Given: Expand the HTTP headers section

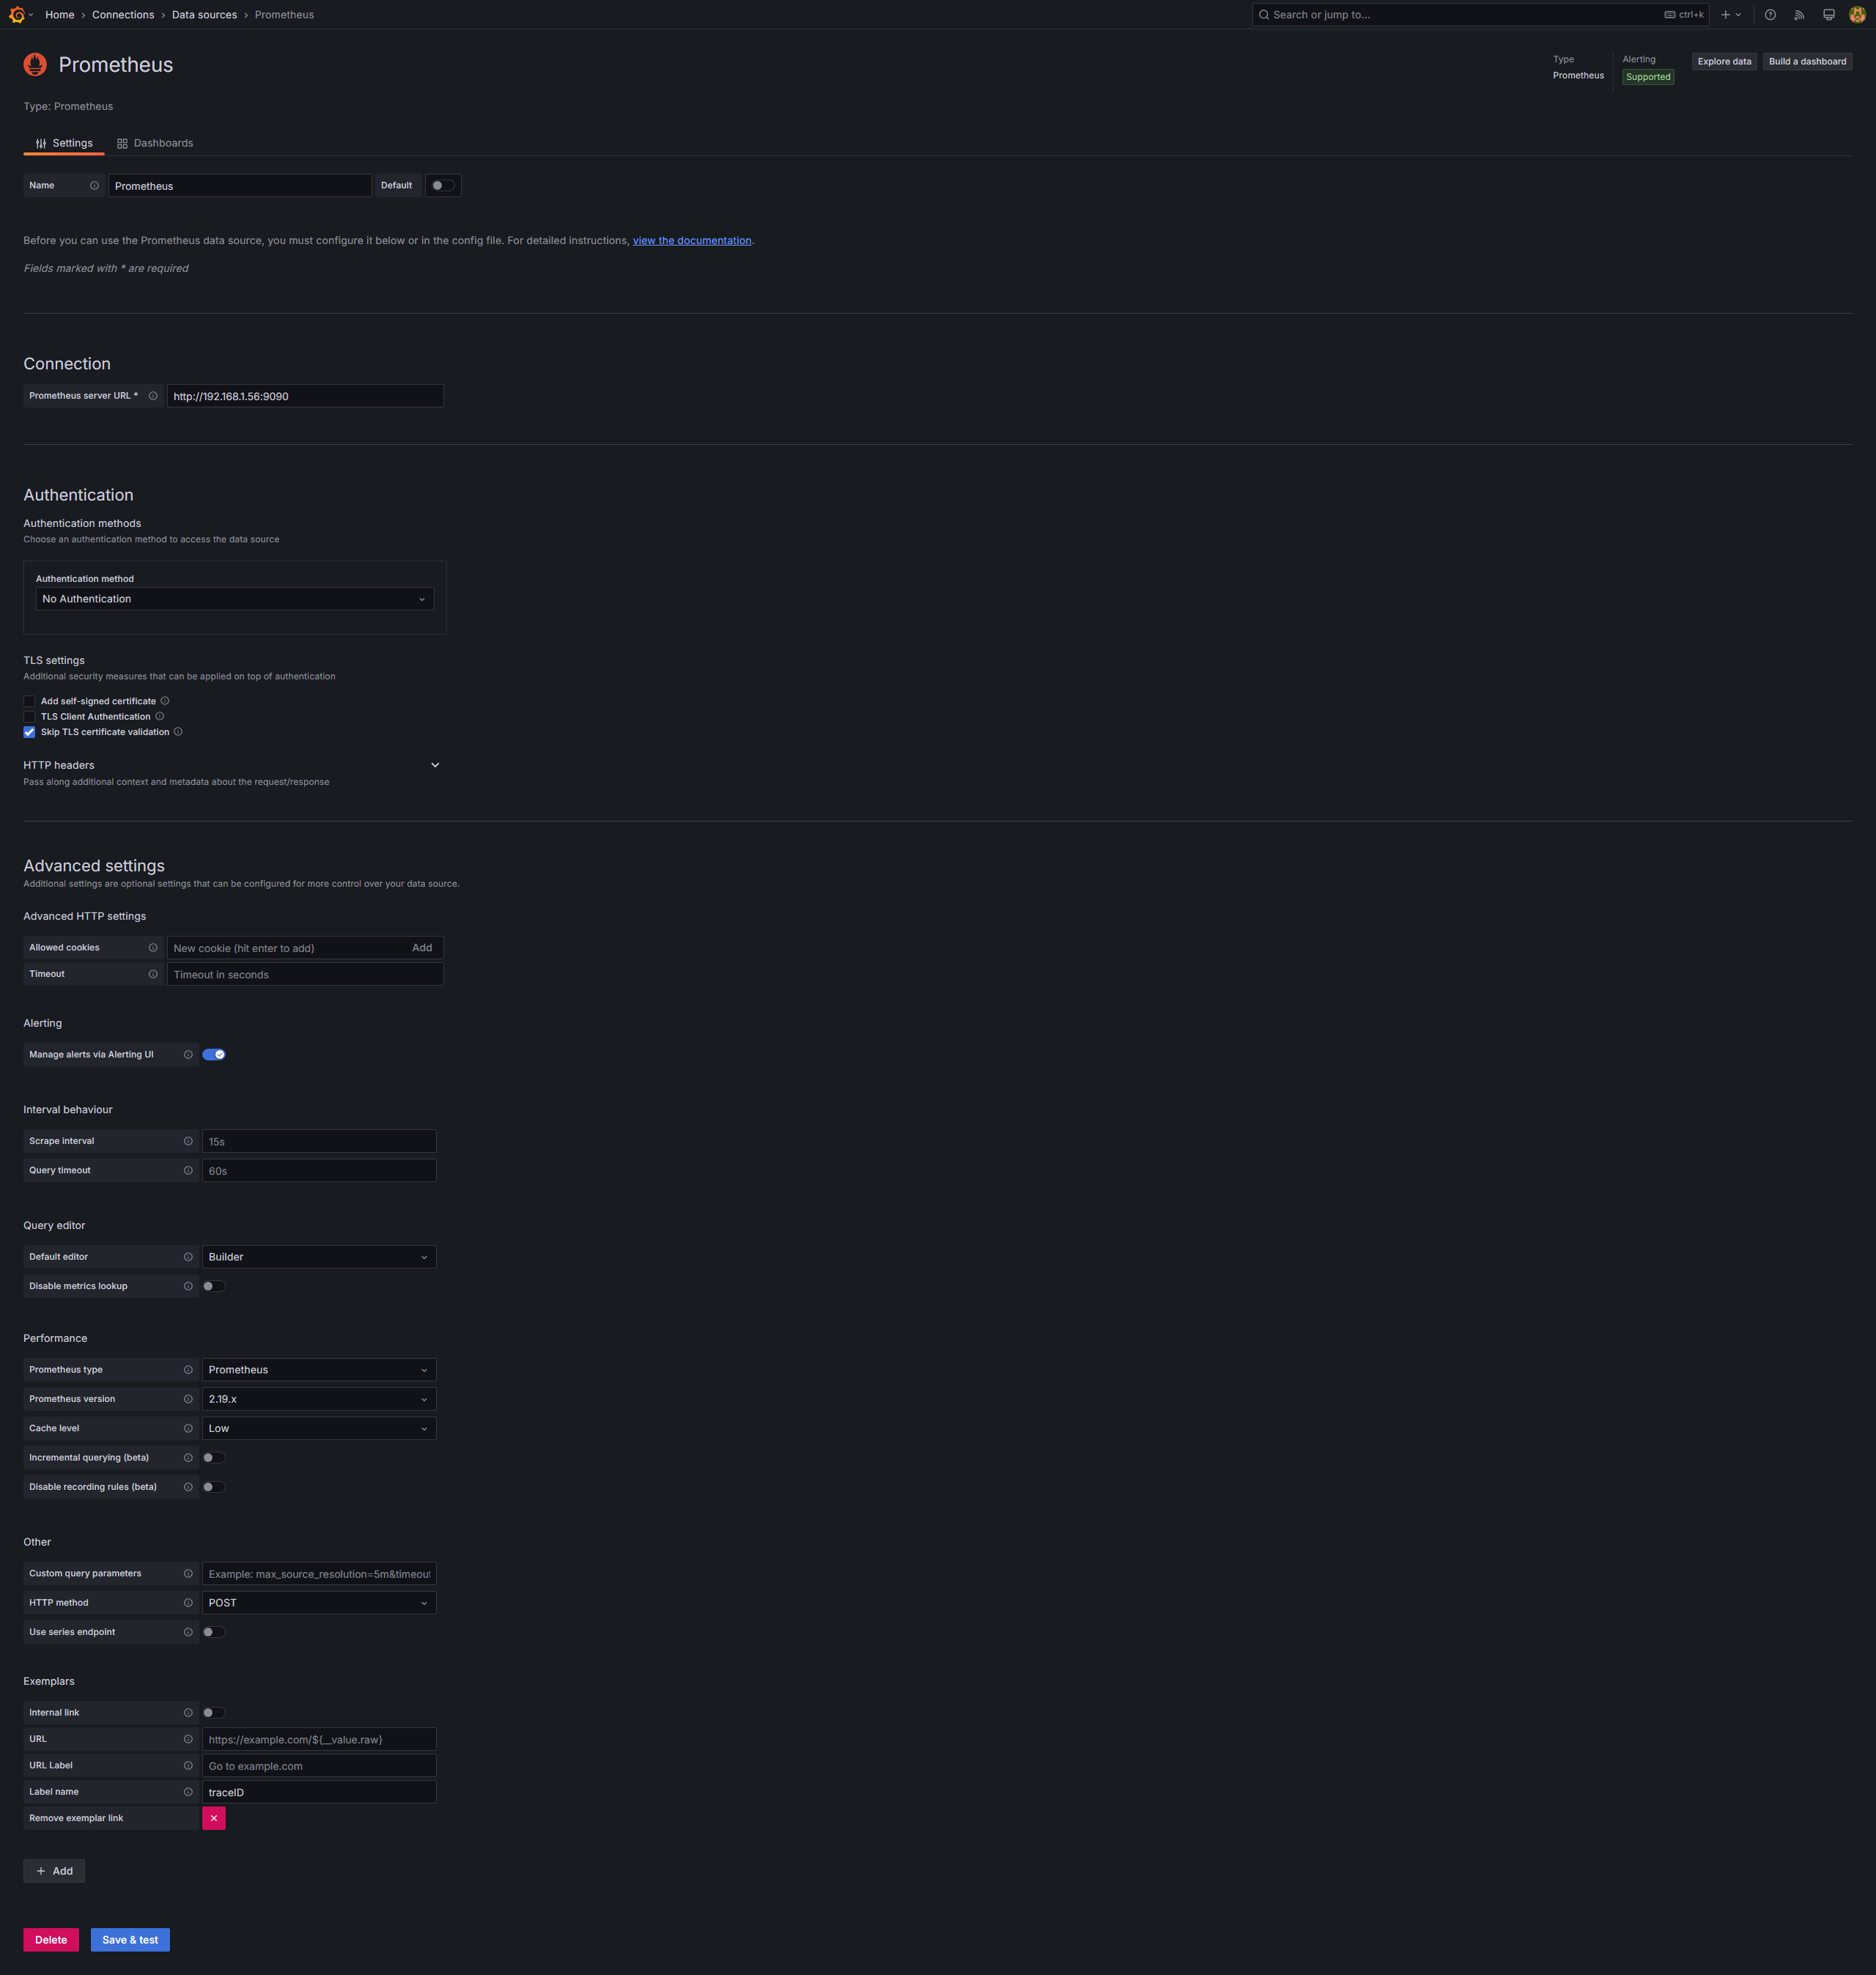Looking at the screenshot, I should (x=435, y=765).
